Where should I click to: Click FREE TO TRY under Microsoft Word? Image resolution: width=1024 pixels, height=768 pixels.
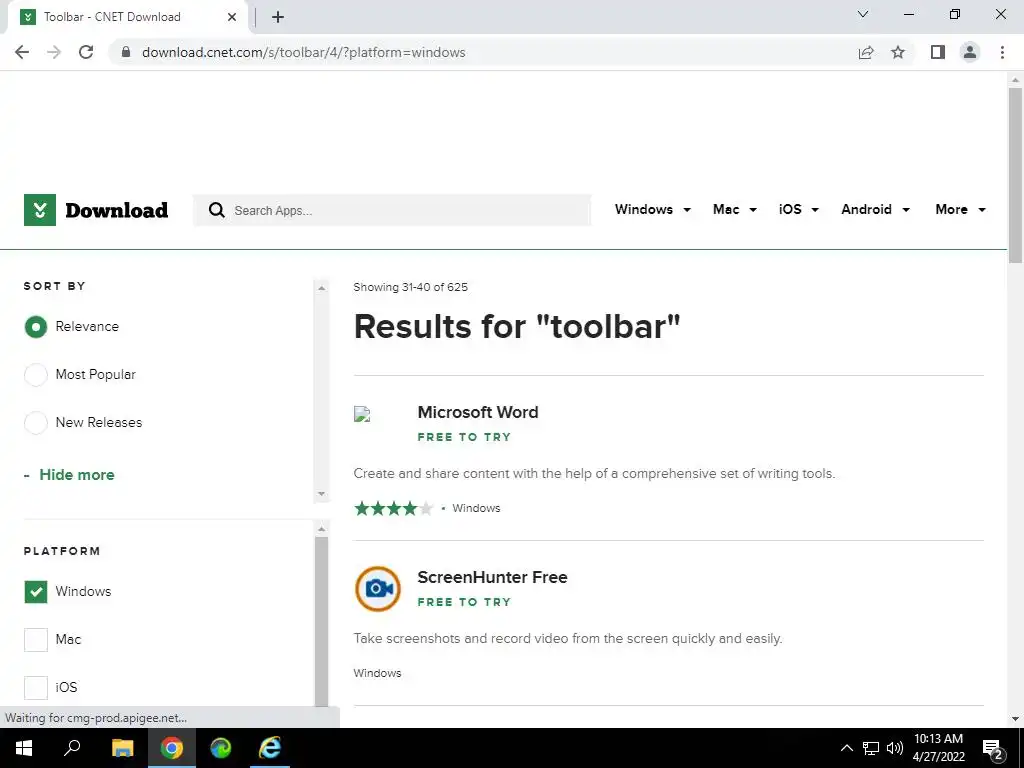point(464,437)
